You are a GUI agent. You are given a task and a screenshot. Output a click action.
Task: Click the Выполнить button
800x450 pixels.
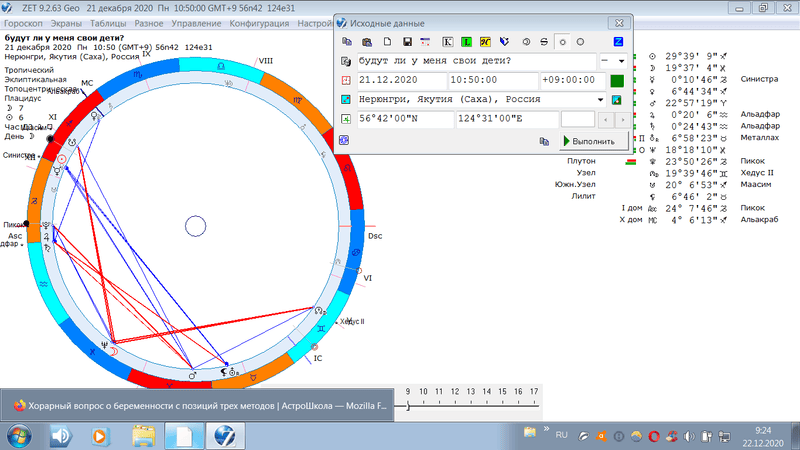[x=593, y=142]
